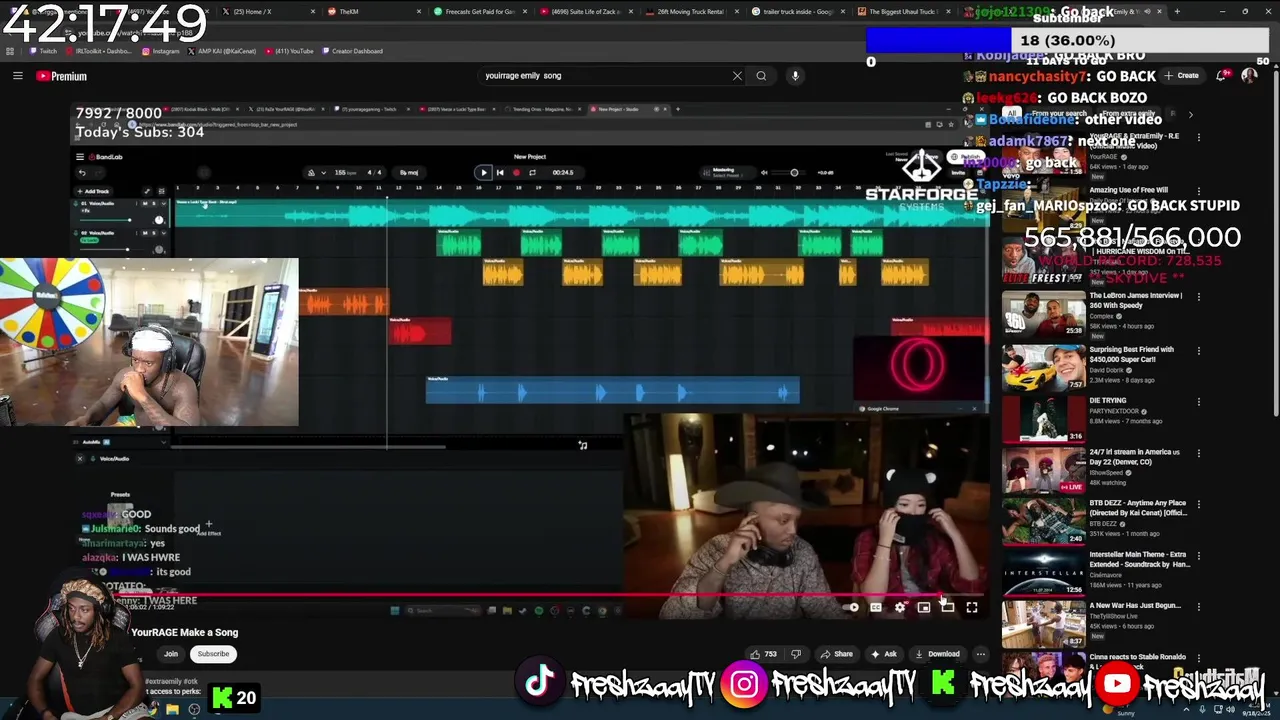Select the red audio clip in BandLab timeline
Screen dimensions: 1280x720
click(420, 331)
